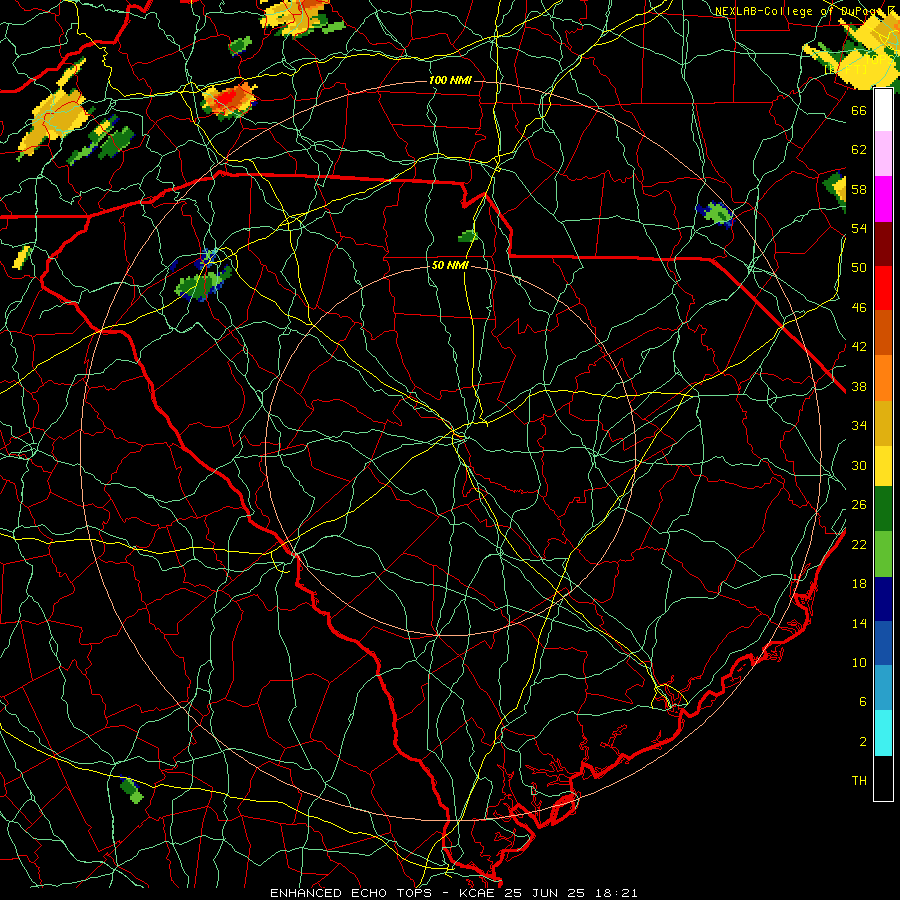Click the red-orange storm cell echo
Viewport: 900px width, 900px height.
tap(230, 99)
